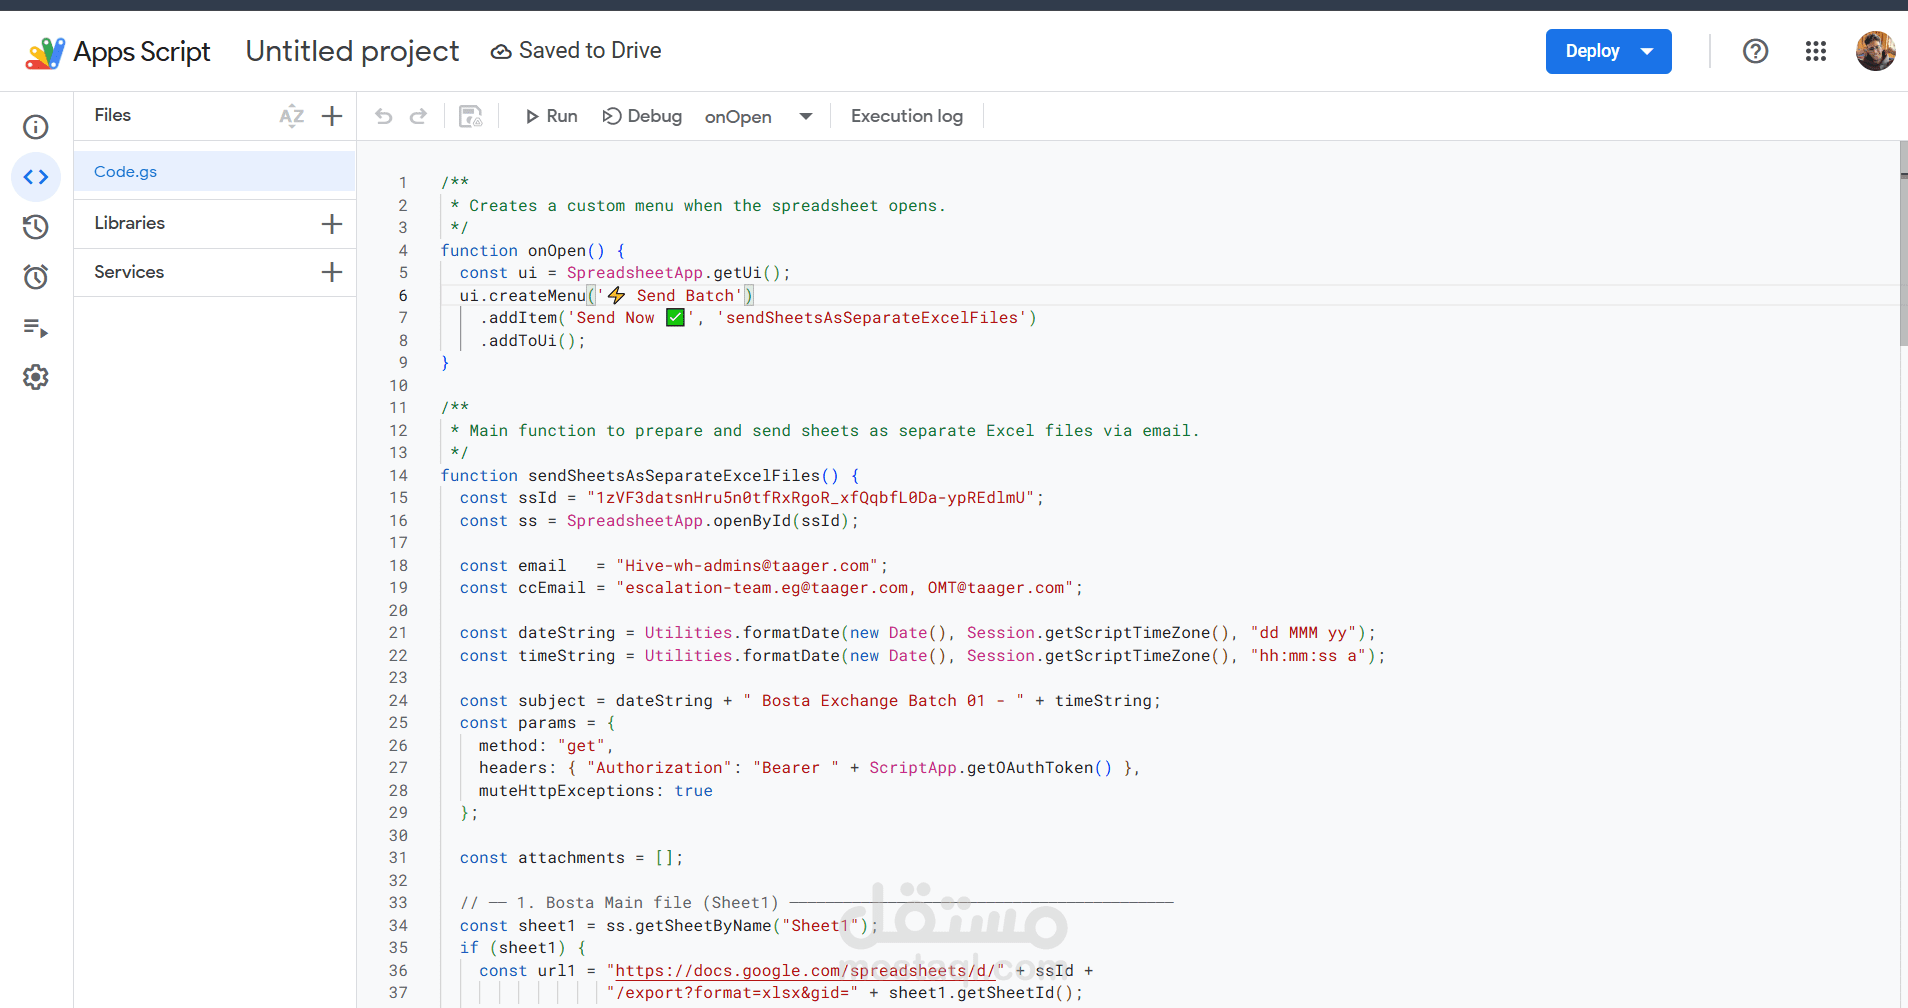Select the Code.gs file
Image resolution: width=1908 pixels, height=1008 pixels.
coord(215,171)
